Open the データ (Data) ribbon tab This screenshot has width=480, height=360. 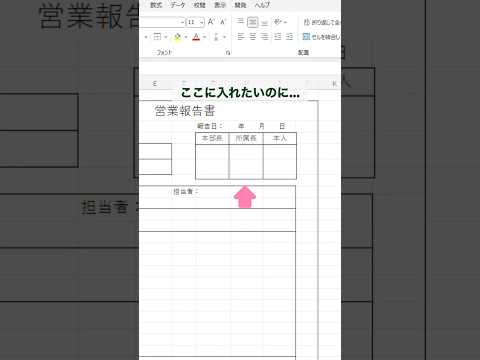click(x=178, y=5)
